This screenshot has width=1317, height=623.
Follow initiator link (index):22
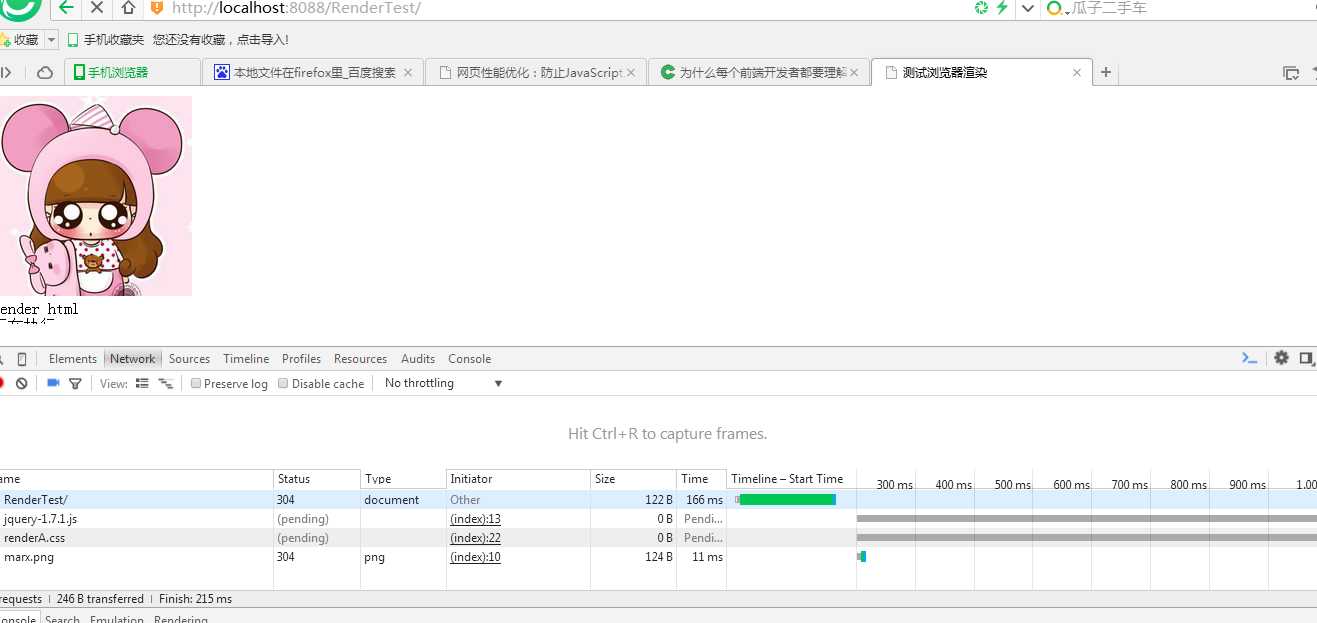pos(475,538)
